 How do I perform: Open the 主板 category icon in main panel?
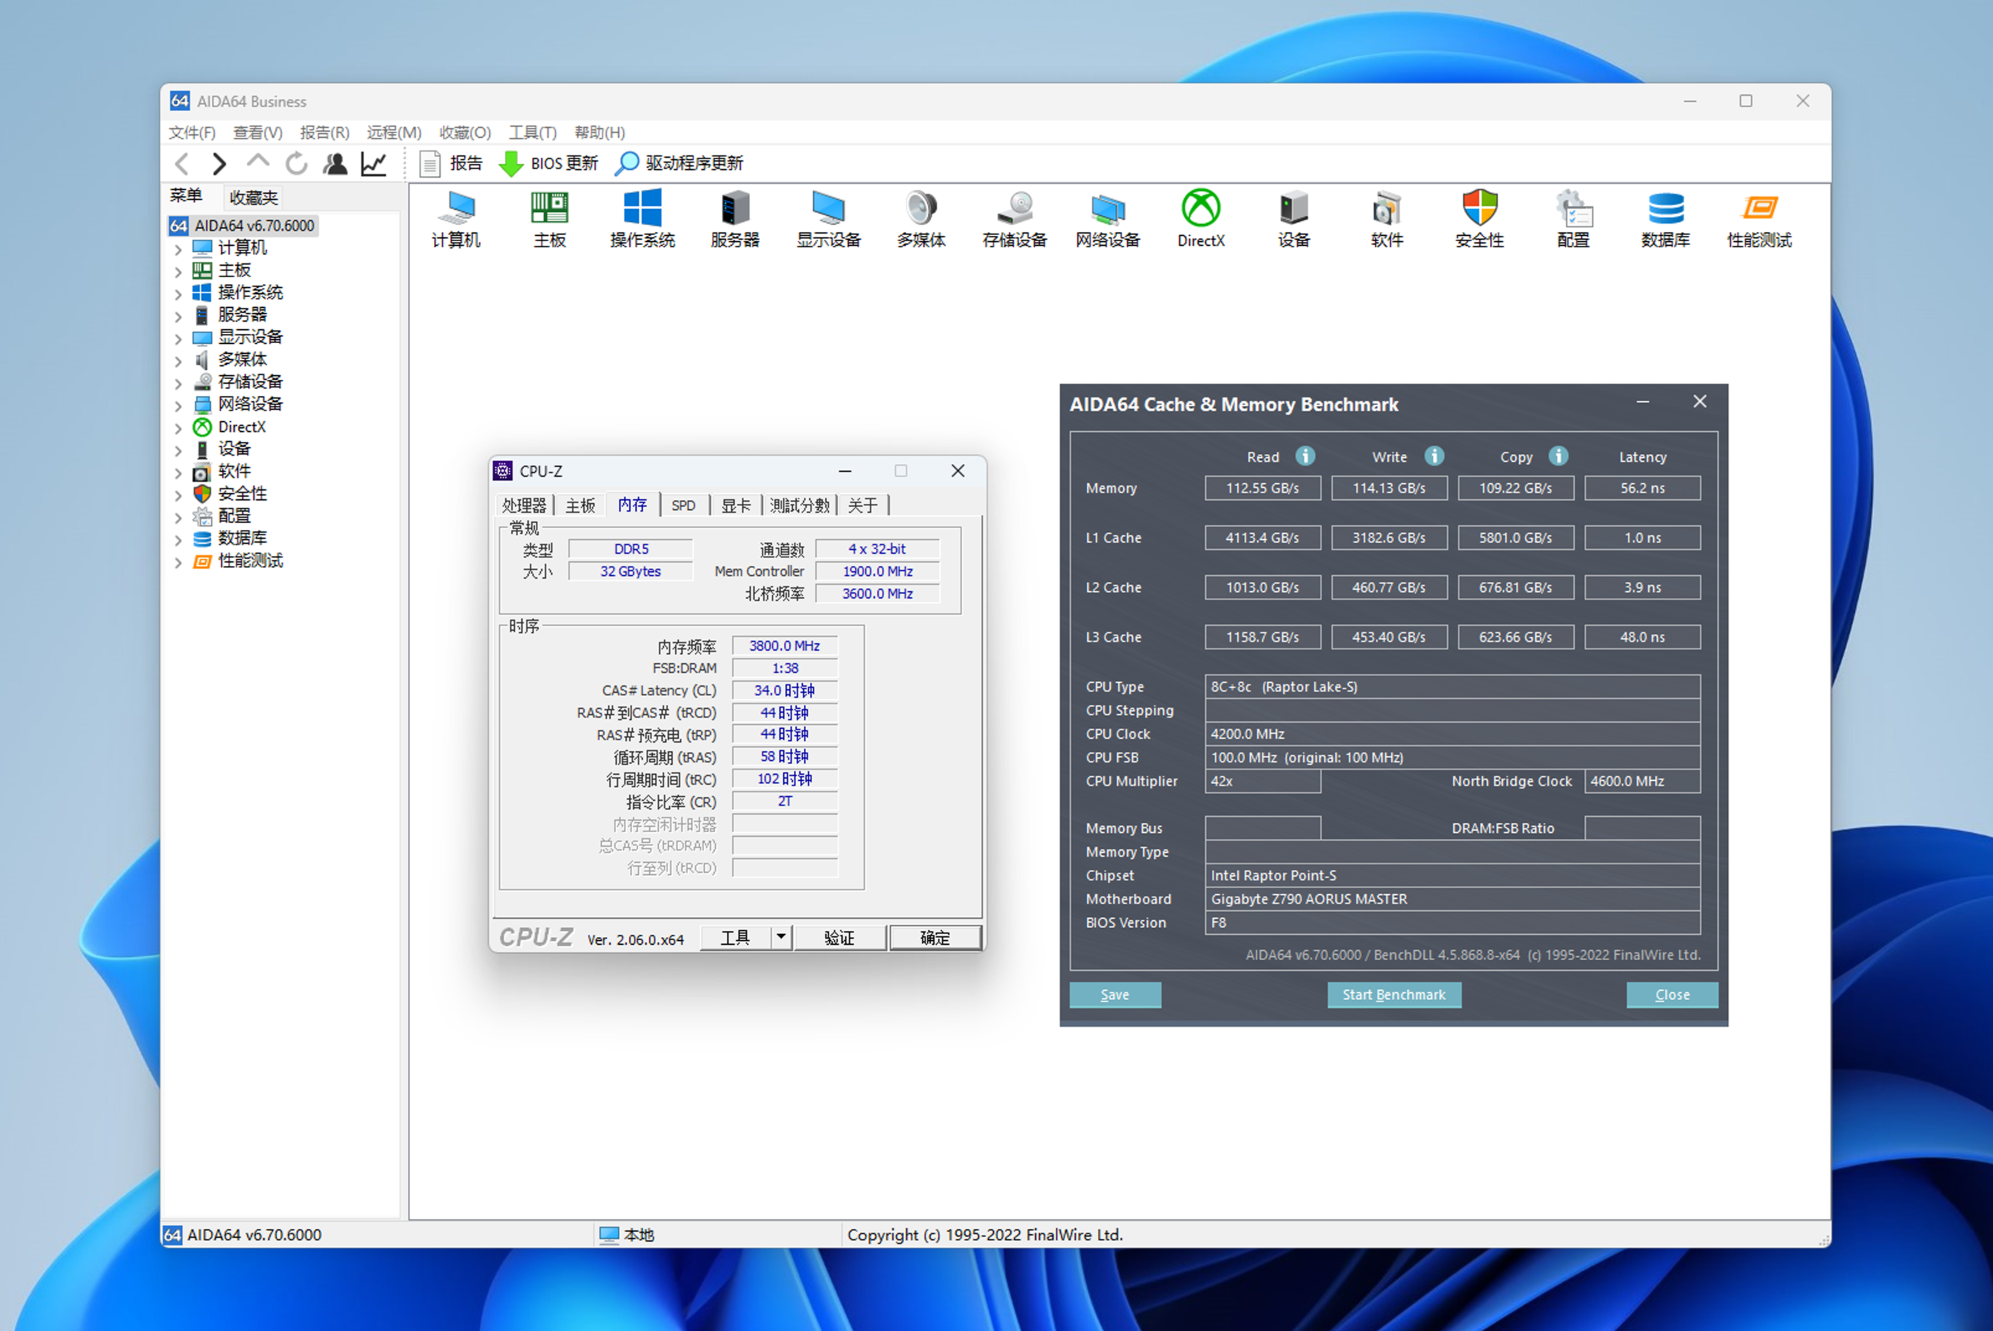click(x=549, y=219)
